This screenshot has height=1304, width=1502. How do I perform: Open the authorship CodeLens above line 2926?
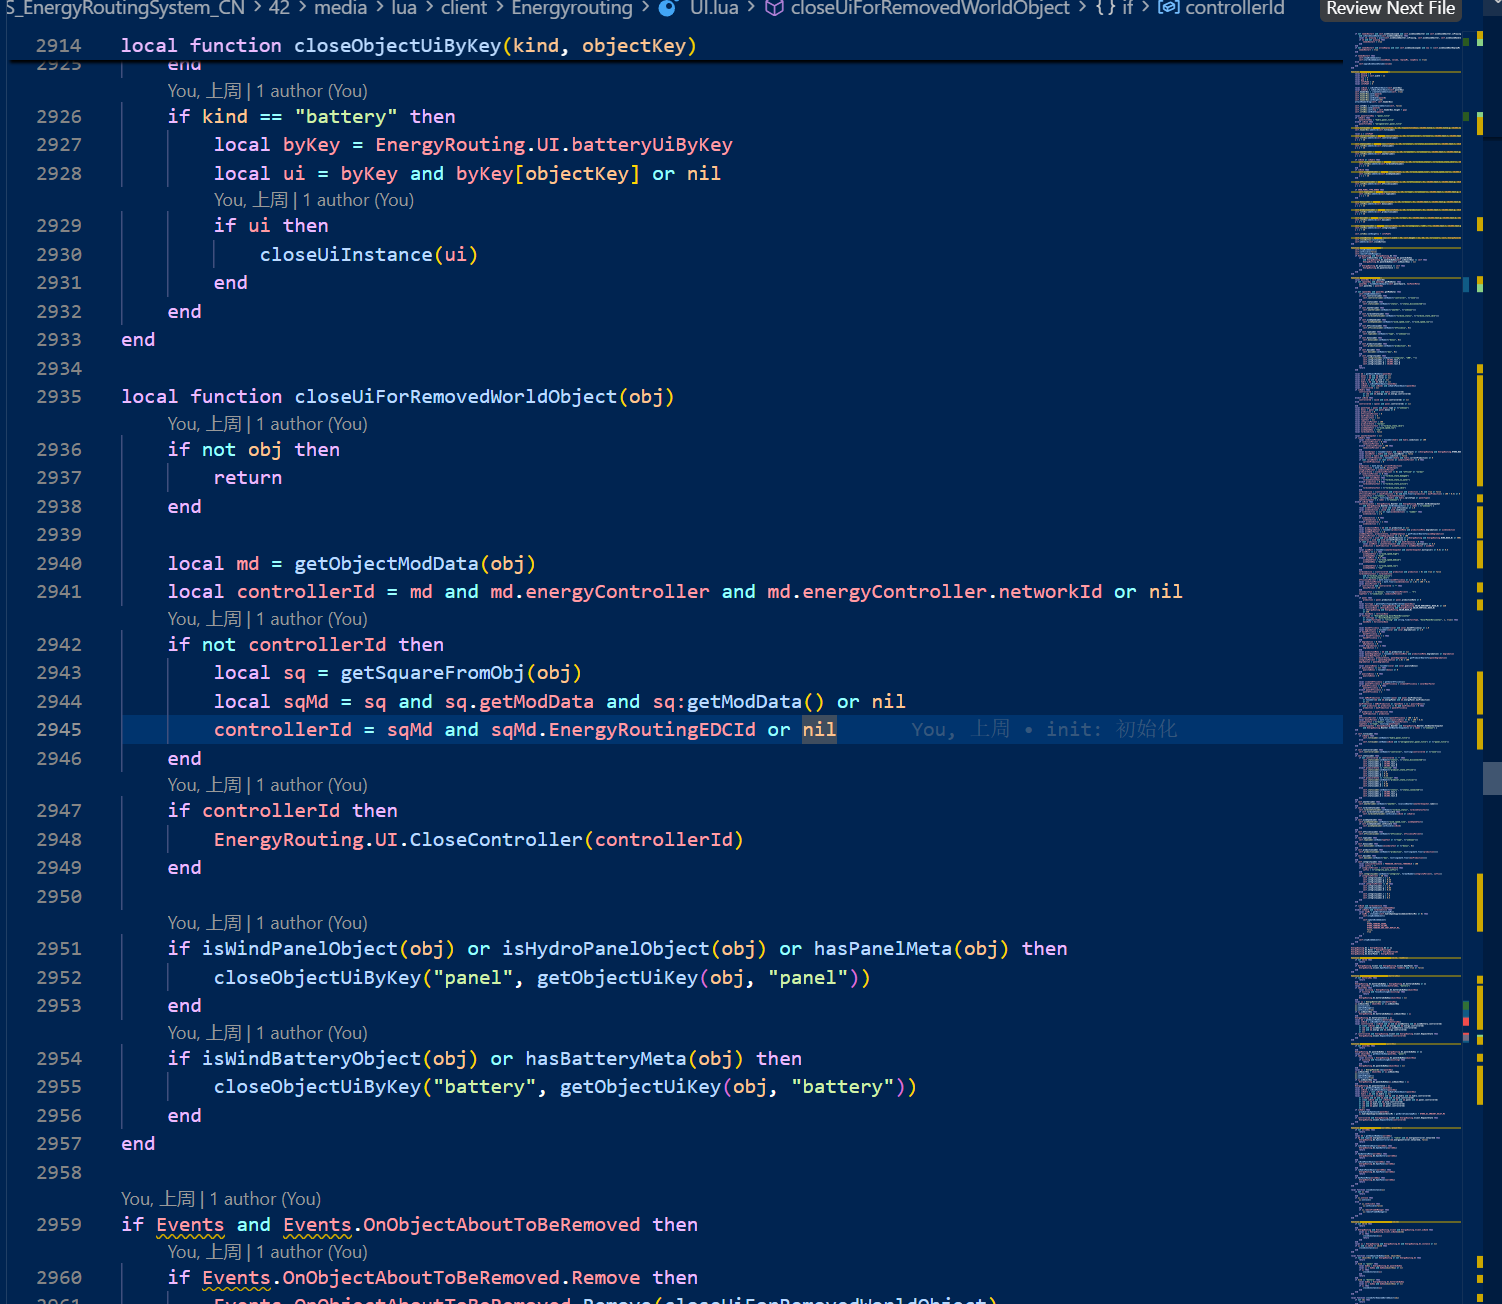(x=267, y=91)
